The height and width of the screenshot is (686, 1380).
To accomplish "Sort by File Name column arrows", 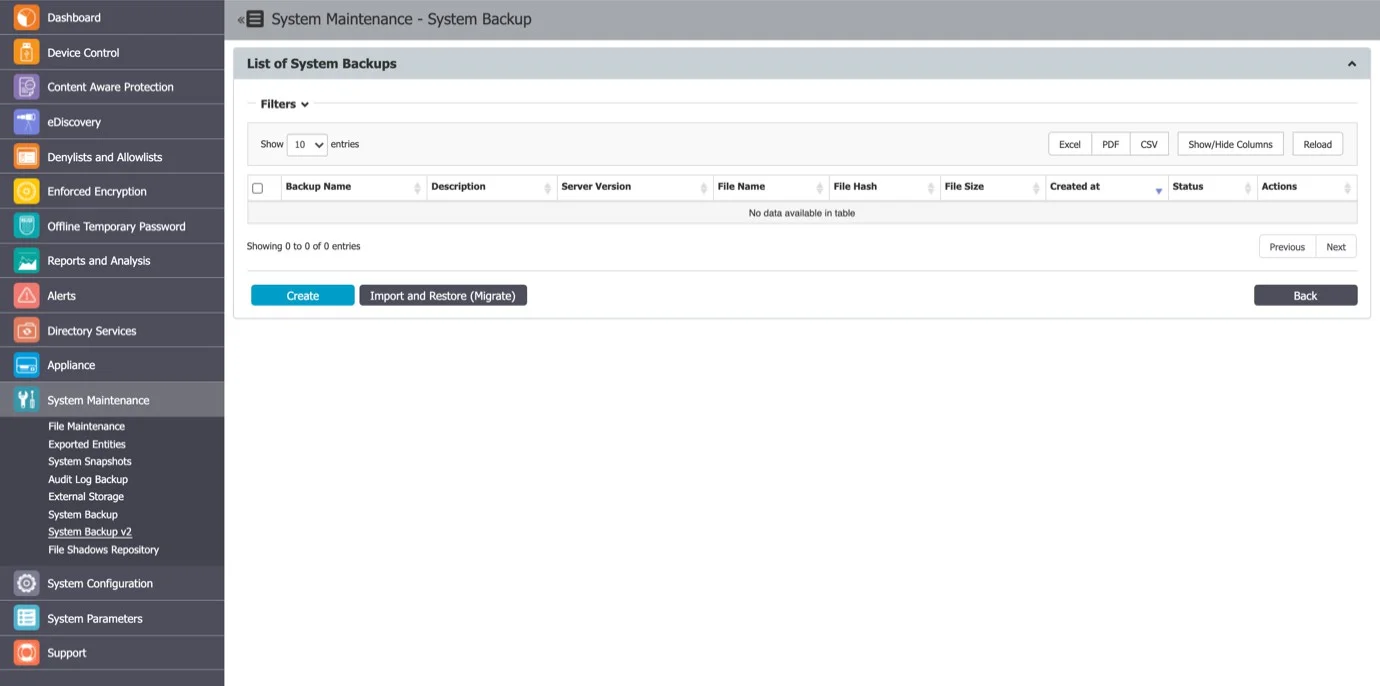I will click(x=819, y=188).
